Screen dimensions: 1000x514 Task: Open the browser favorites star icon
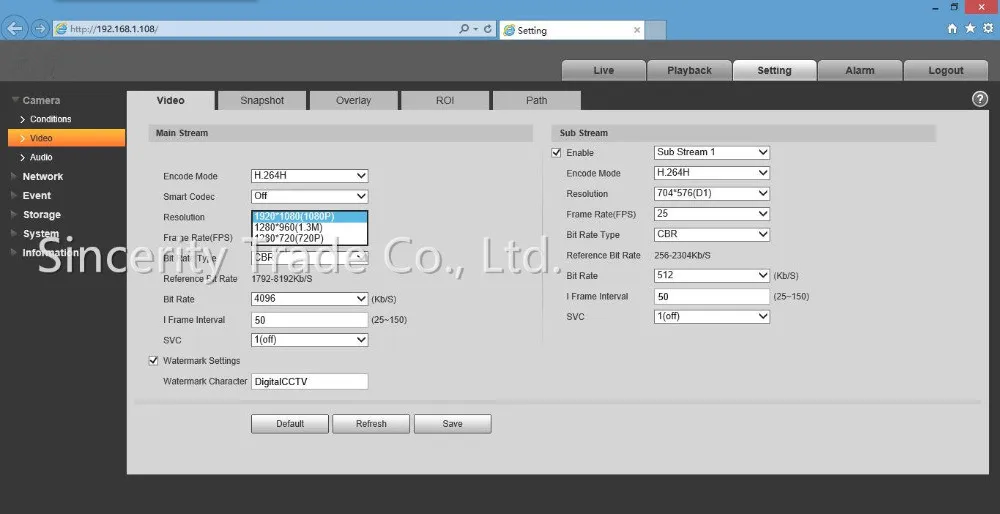(x=970, y=29)
